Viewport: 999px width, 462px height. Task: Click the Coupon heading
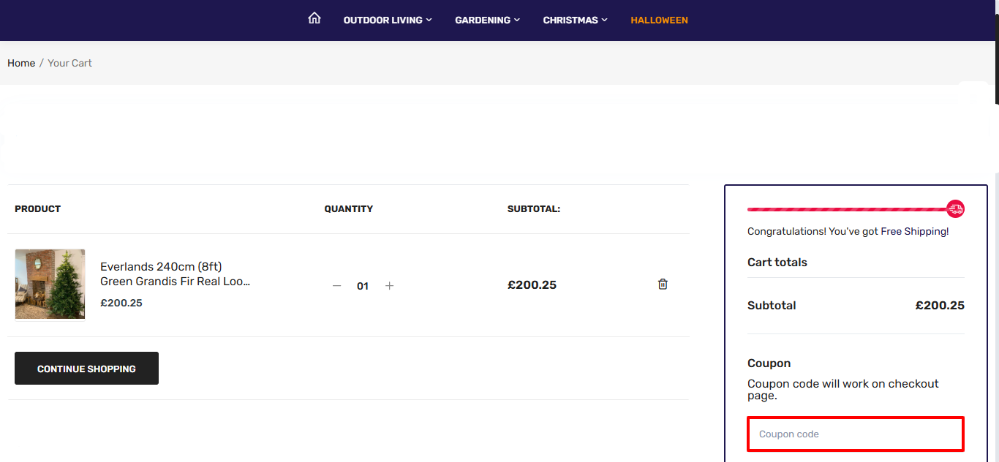pyautogui.click(x=769, y=363)
